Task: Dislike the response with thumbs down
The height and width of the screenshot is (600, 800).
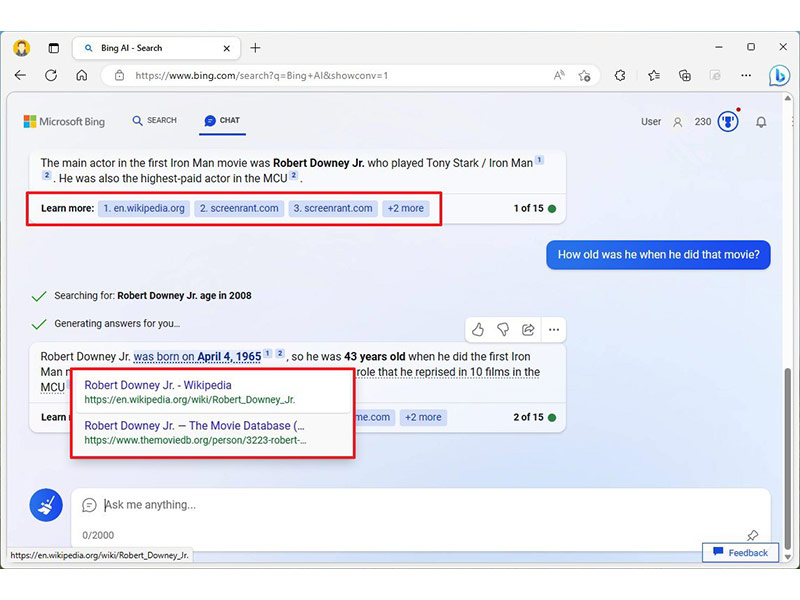Action: pyautogui.click(x=503, y=329)
